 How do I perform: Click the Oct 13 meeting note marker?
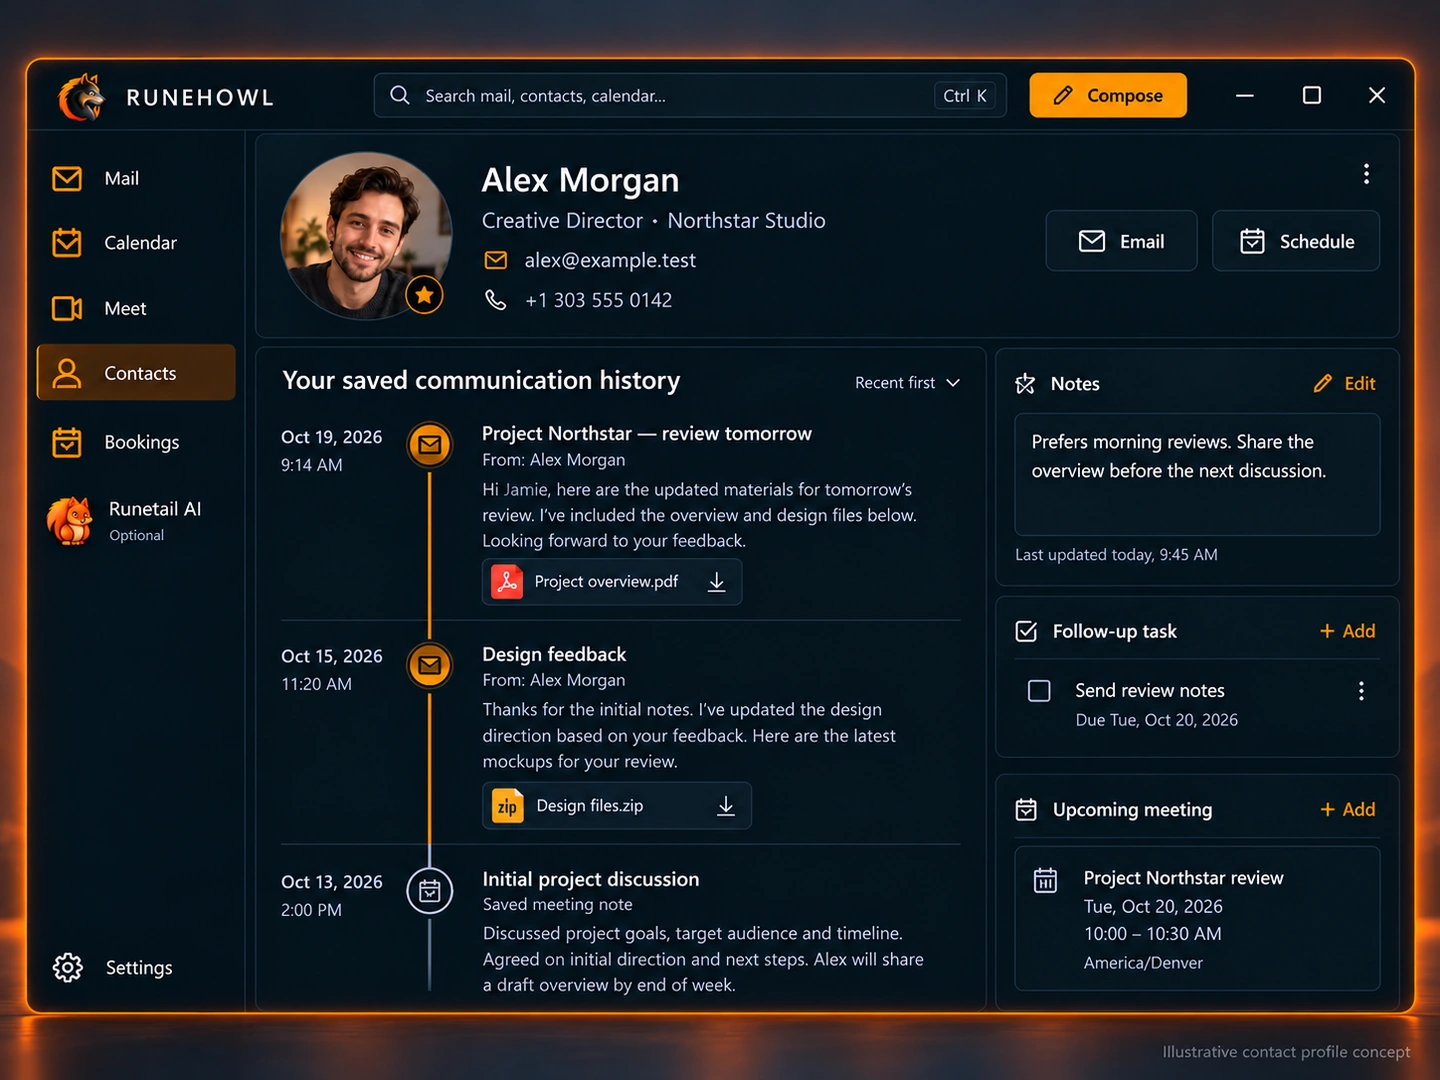(x=430, y=891)
